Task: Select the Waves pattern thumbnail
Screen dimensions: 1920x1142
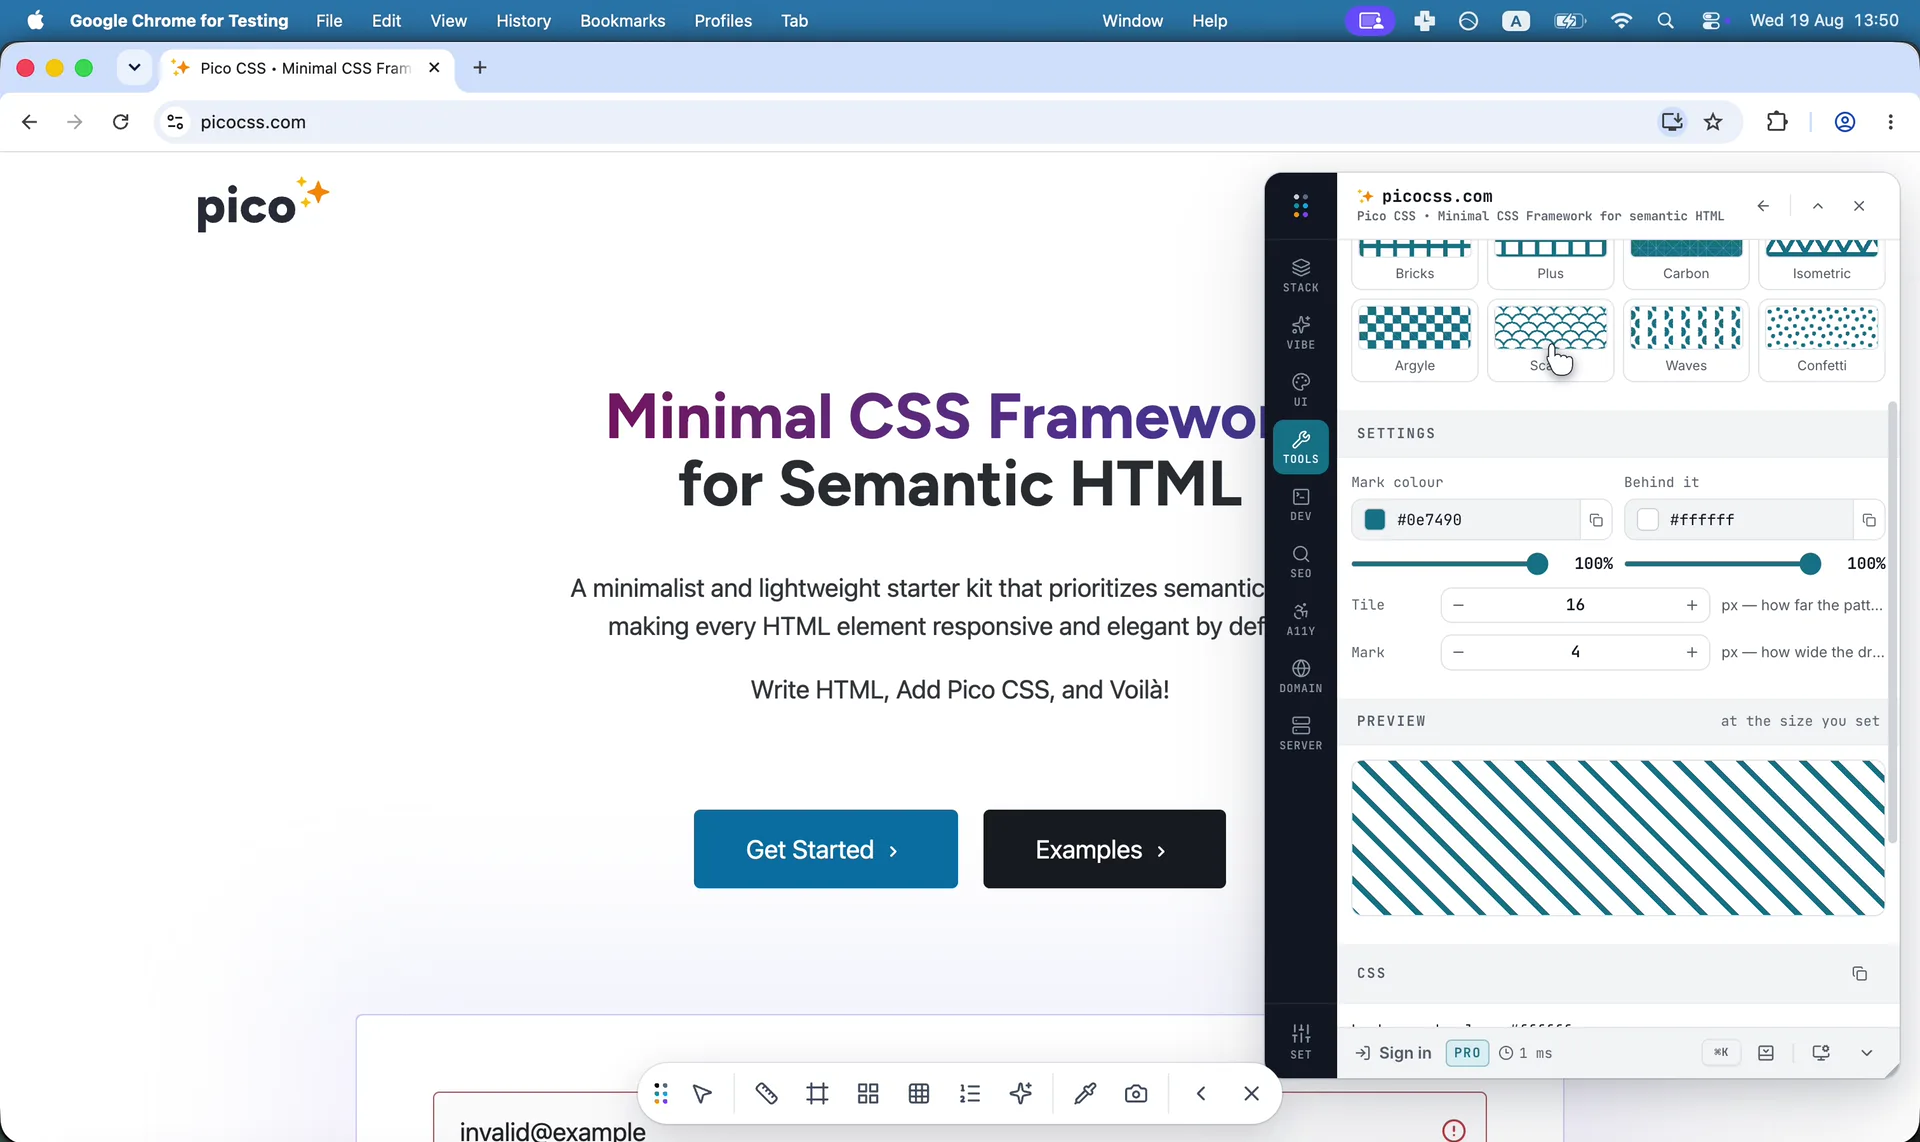Action: tap(1686, 340)
